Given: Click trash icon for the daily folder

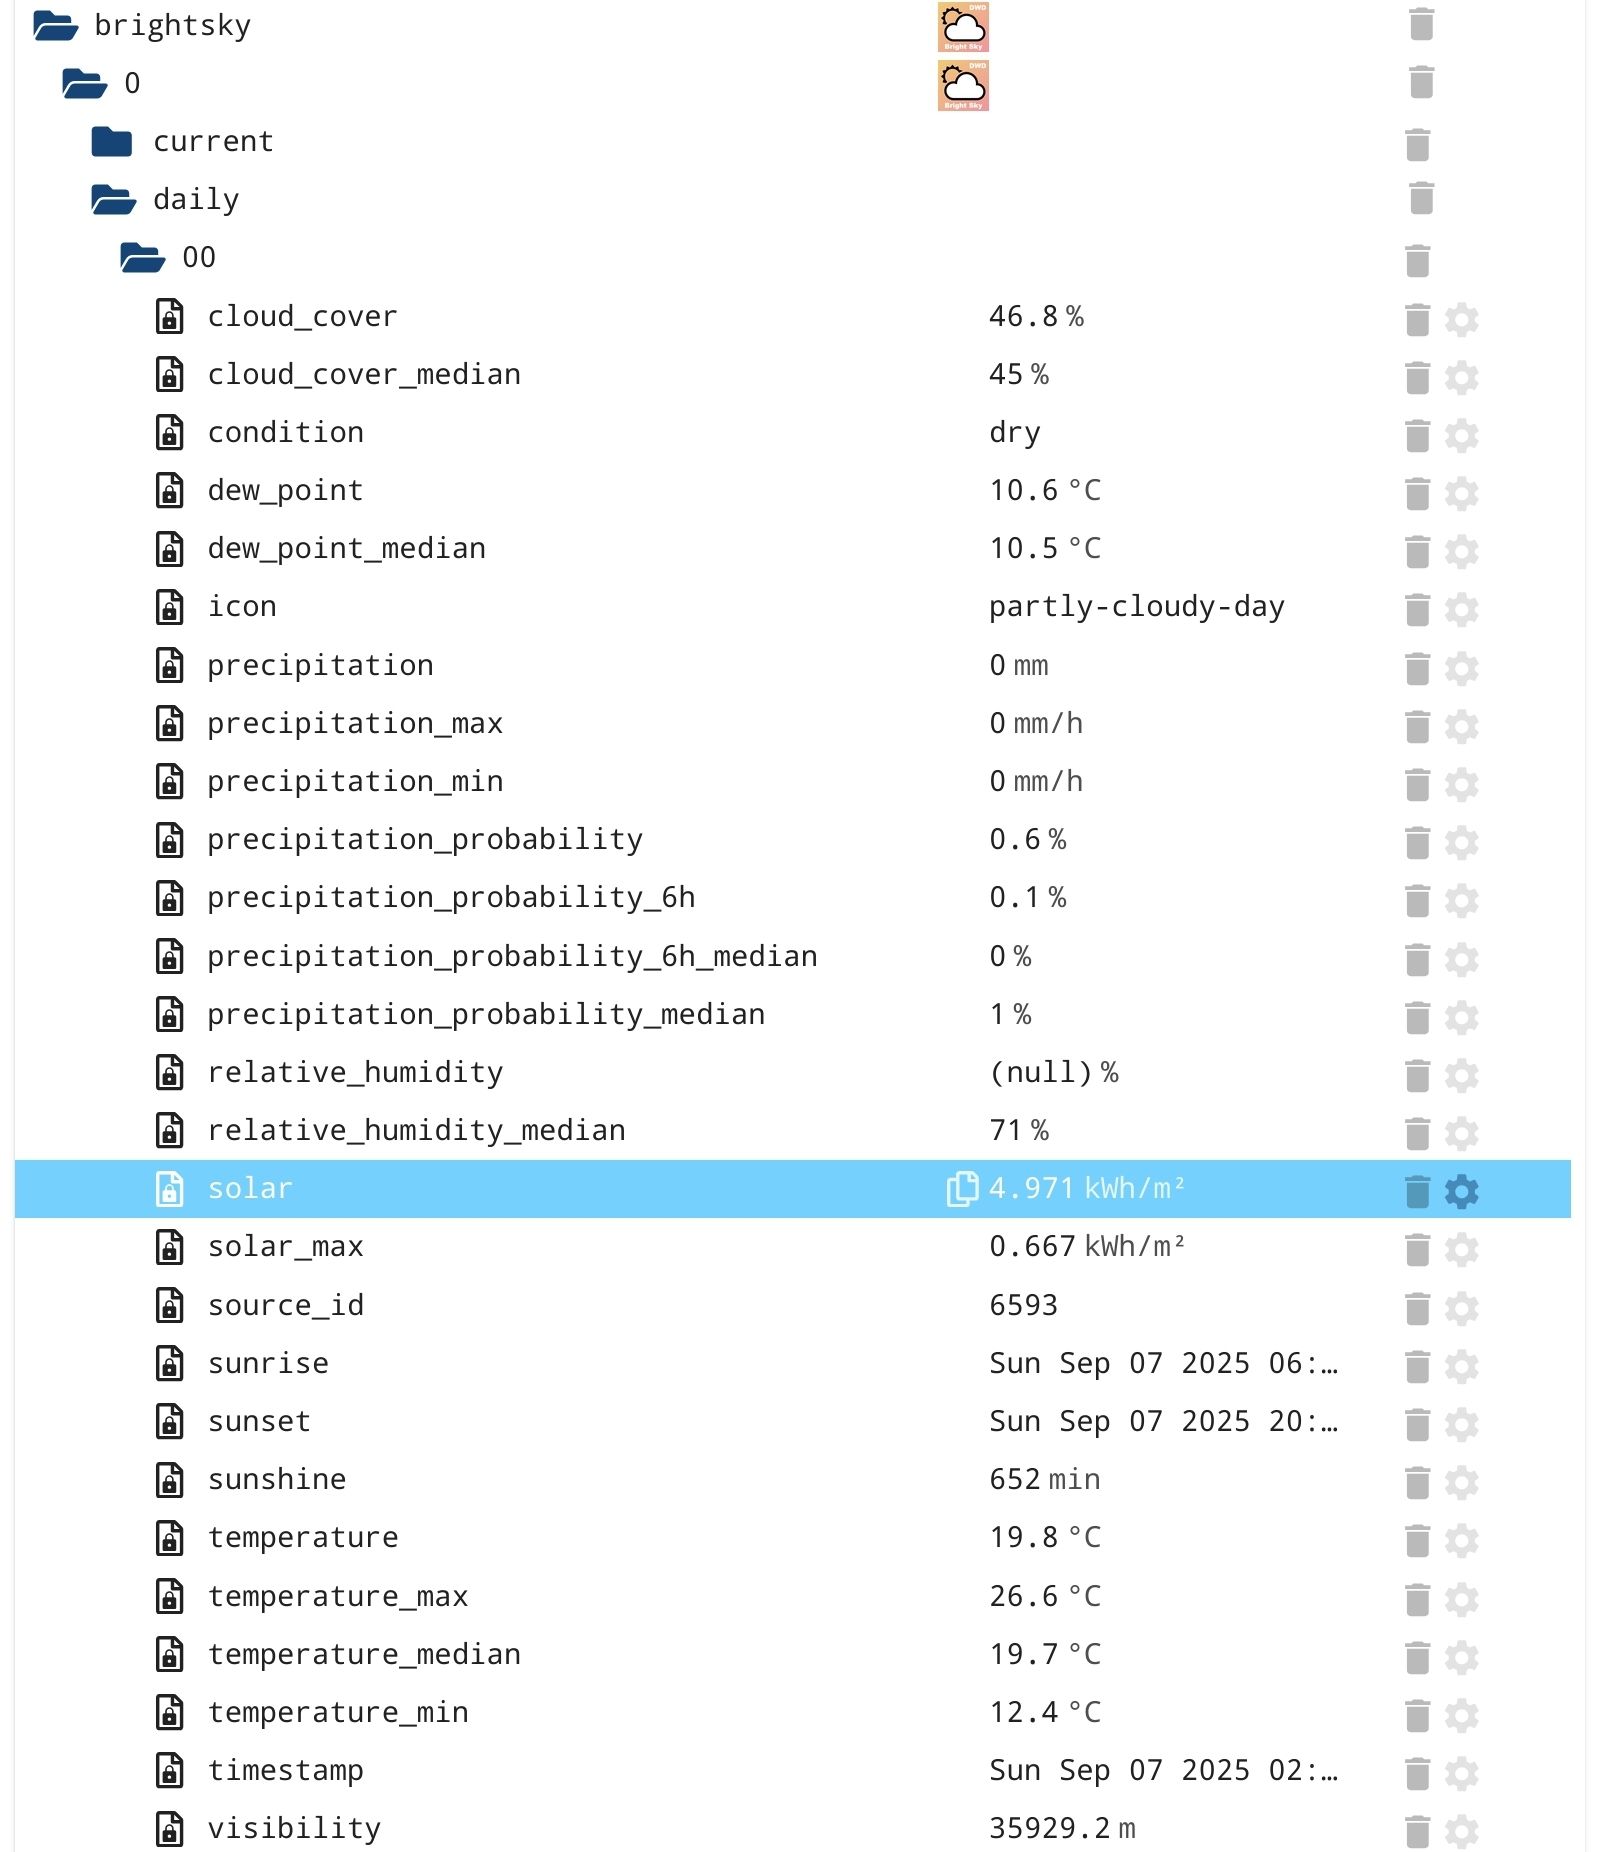Looking at the screenshot, I should pyautogui.click(x=1421, y=199).
